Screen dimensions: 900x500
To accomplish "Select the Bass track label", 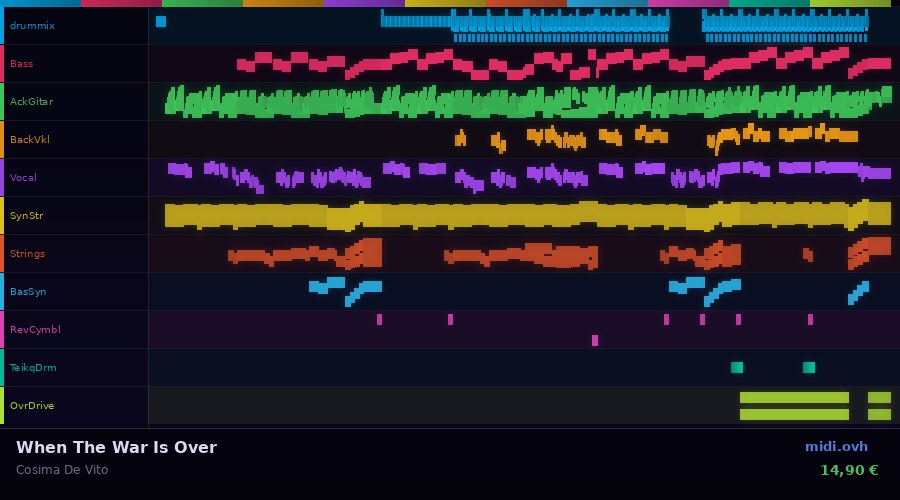I will pos(21,64).
